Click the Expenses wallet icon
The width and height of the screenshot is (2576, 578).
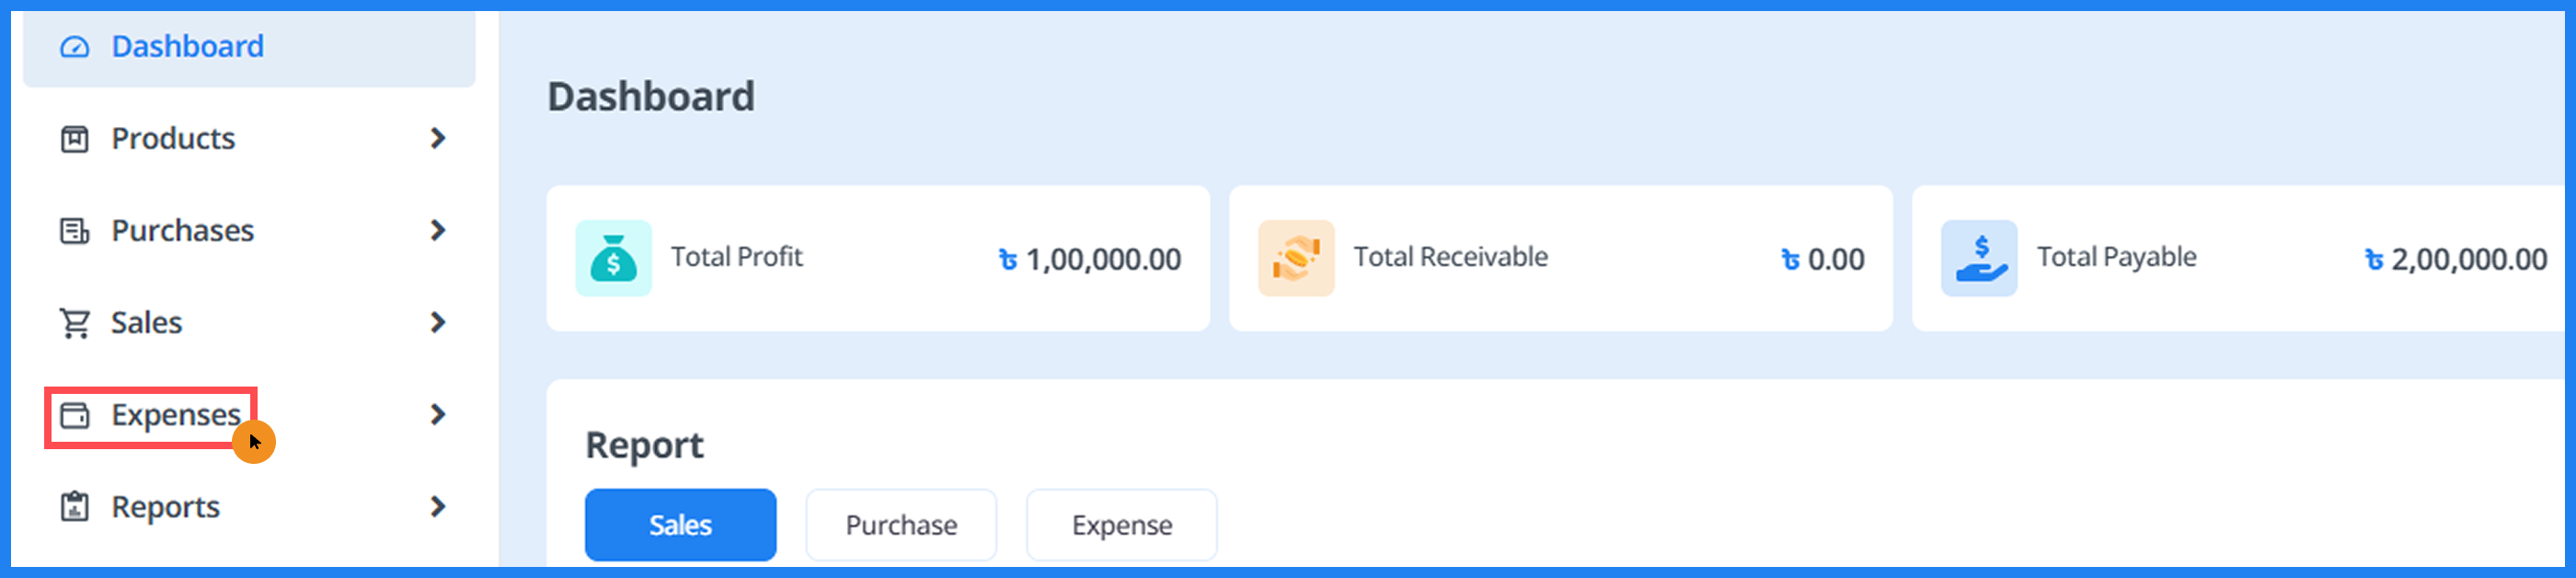click(74, 414)
